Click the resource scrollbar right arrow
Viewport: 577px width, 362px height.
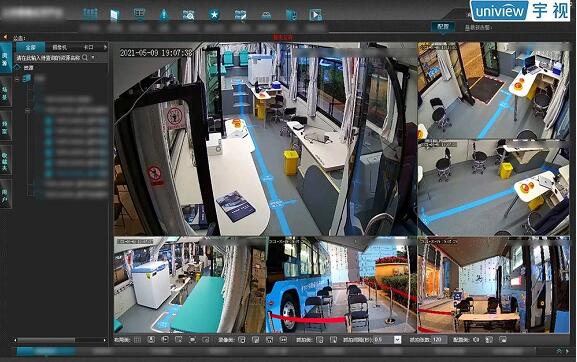[x=105, y=340]
